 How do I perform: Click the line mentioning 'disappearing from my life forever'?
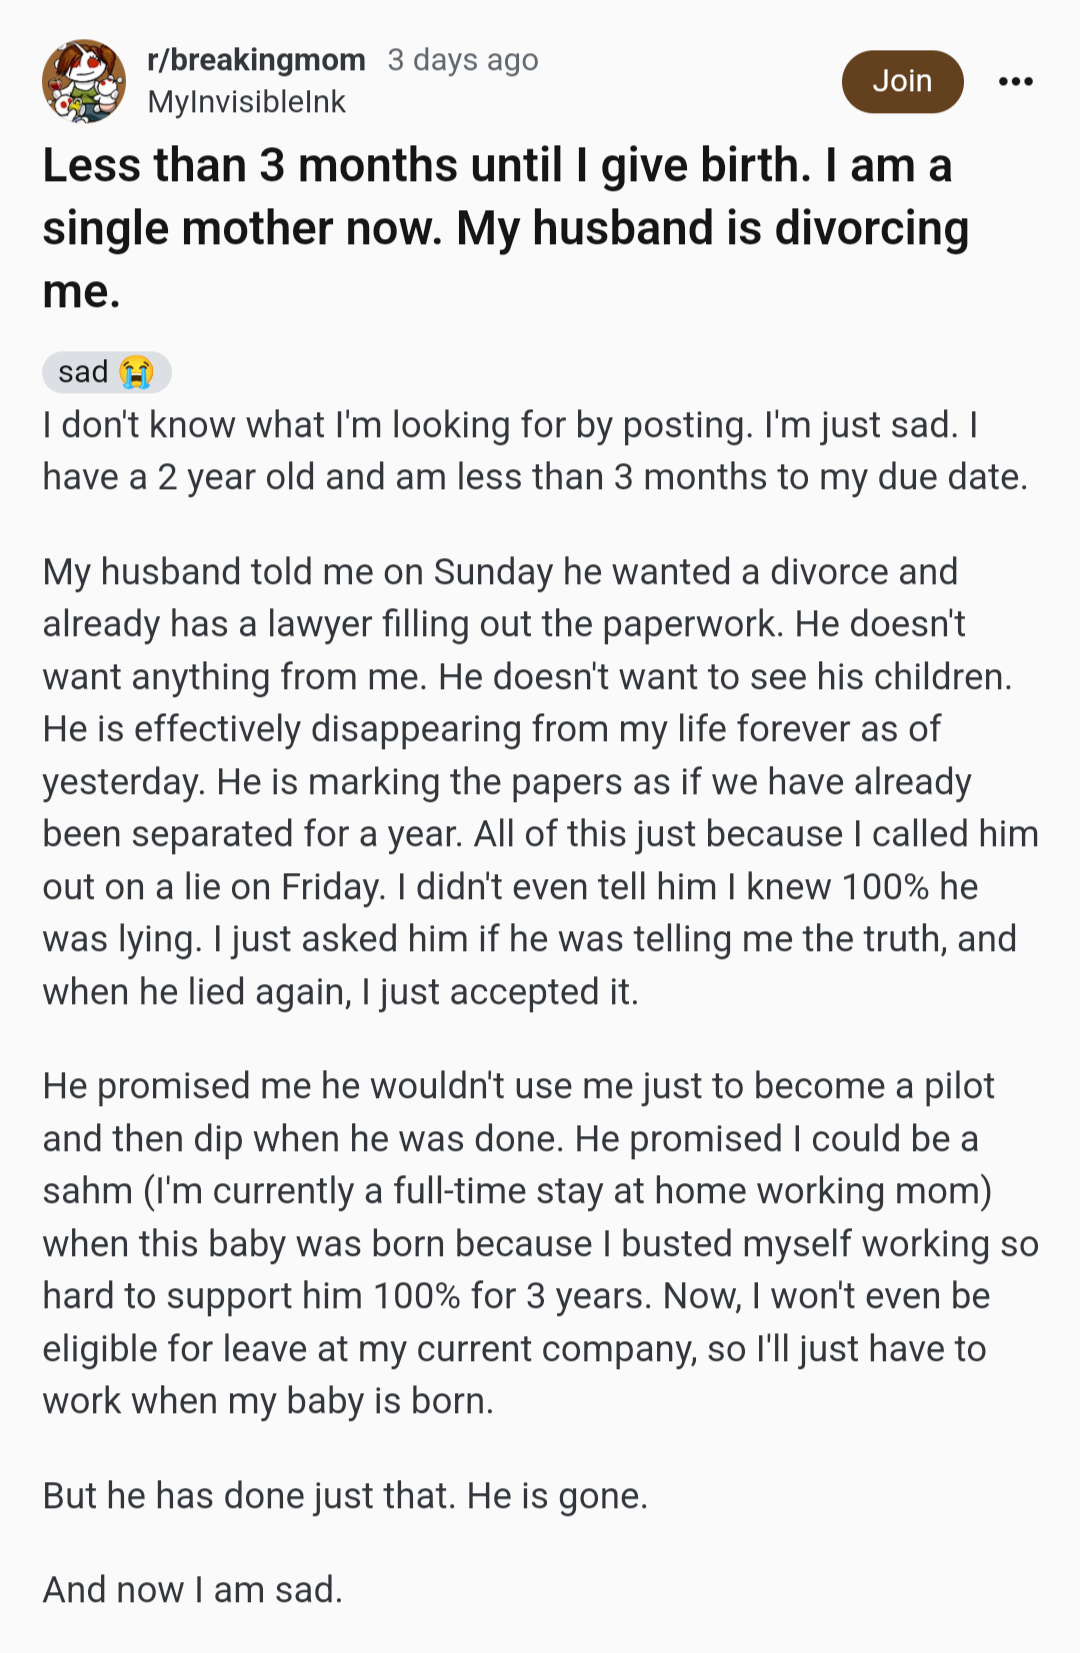click(491, 729)
